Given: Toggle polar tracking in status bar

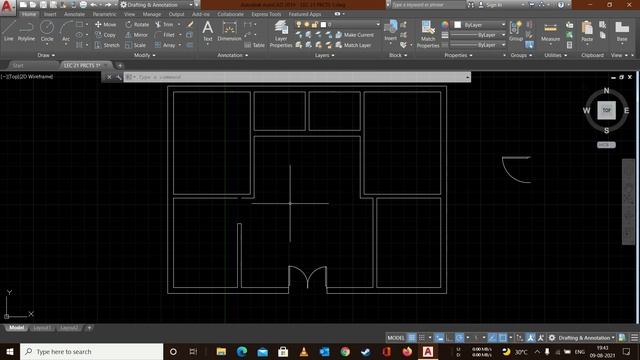Looking at the screenshot, I should click(459, 338).
